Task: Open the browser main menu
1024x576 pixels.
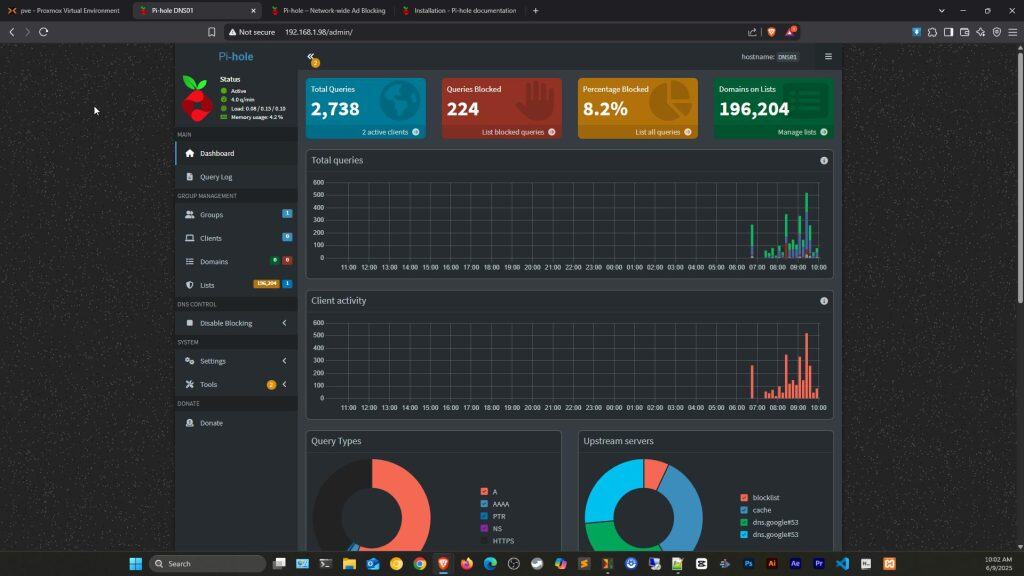Action: [x=1013, y=31]
